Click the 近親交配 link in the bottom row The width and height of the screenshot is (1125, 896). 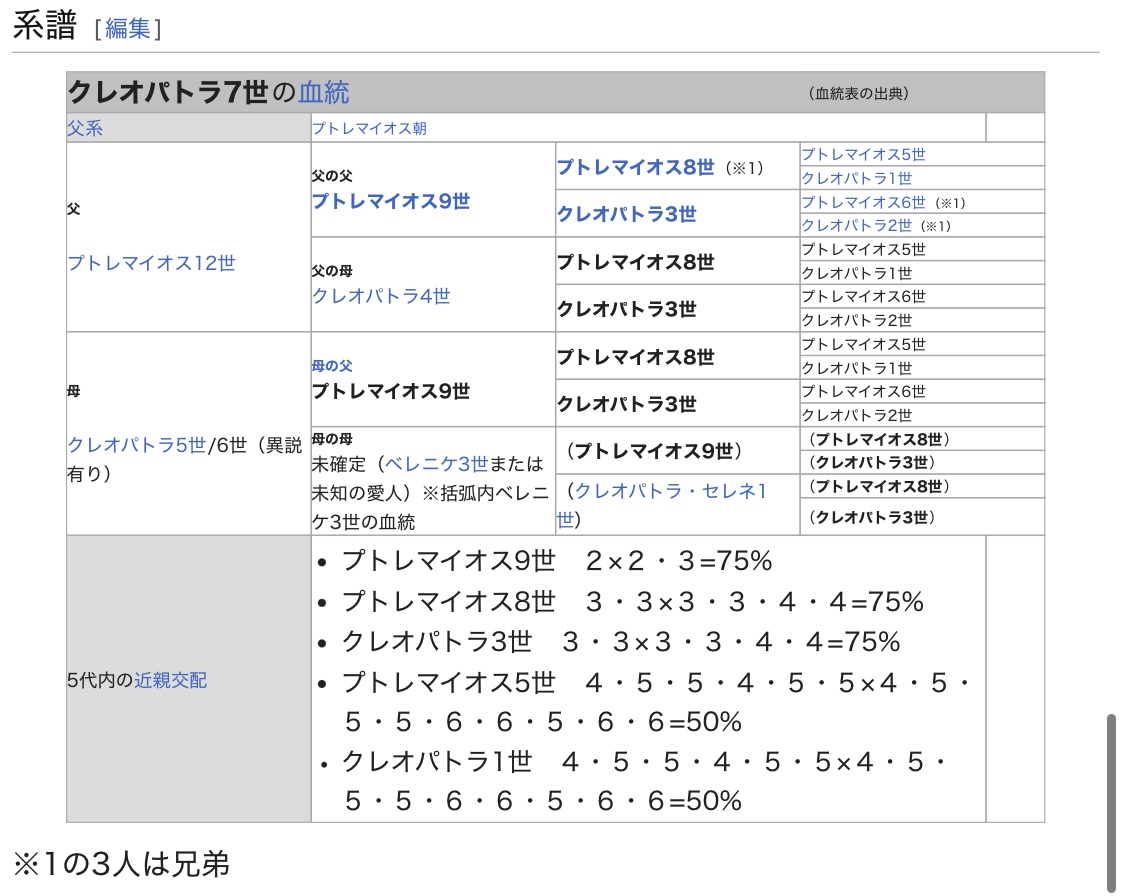171,680
